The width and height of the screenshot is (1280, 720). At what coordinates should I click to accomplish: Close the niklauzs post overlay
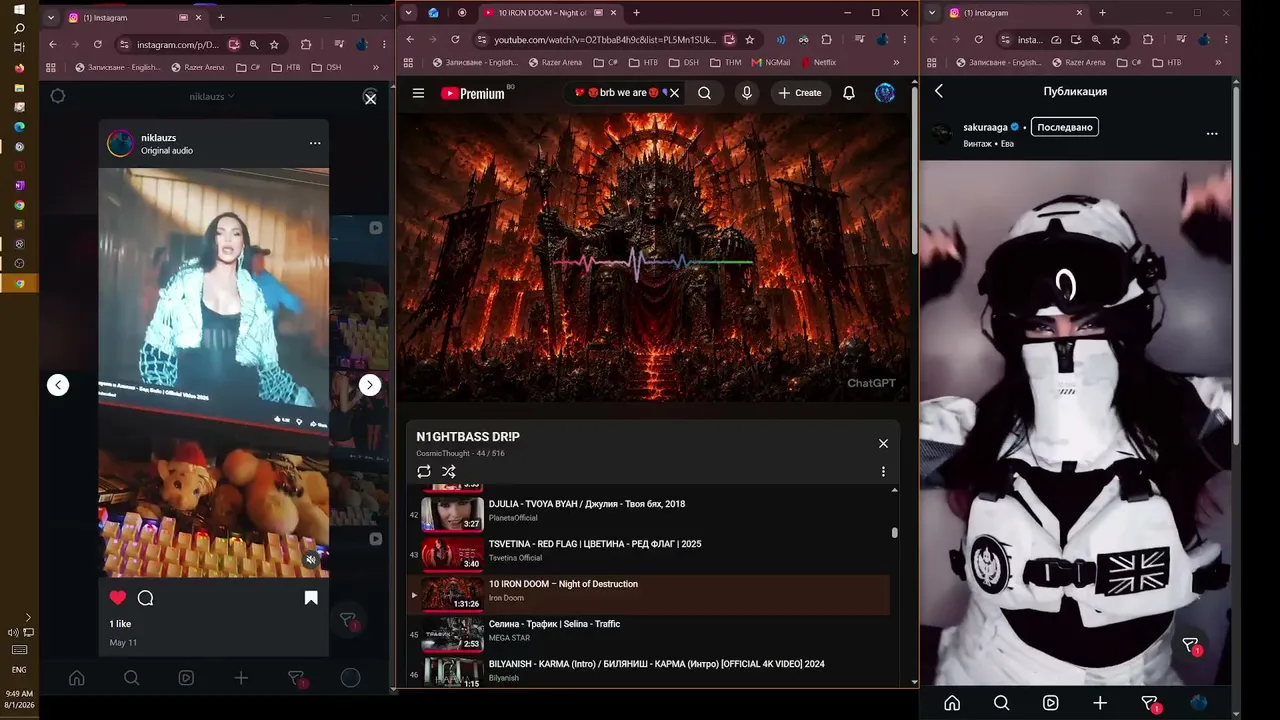pyautogui.click(x=370, y=98)
